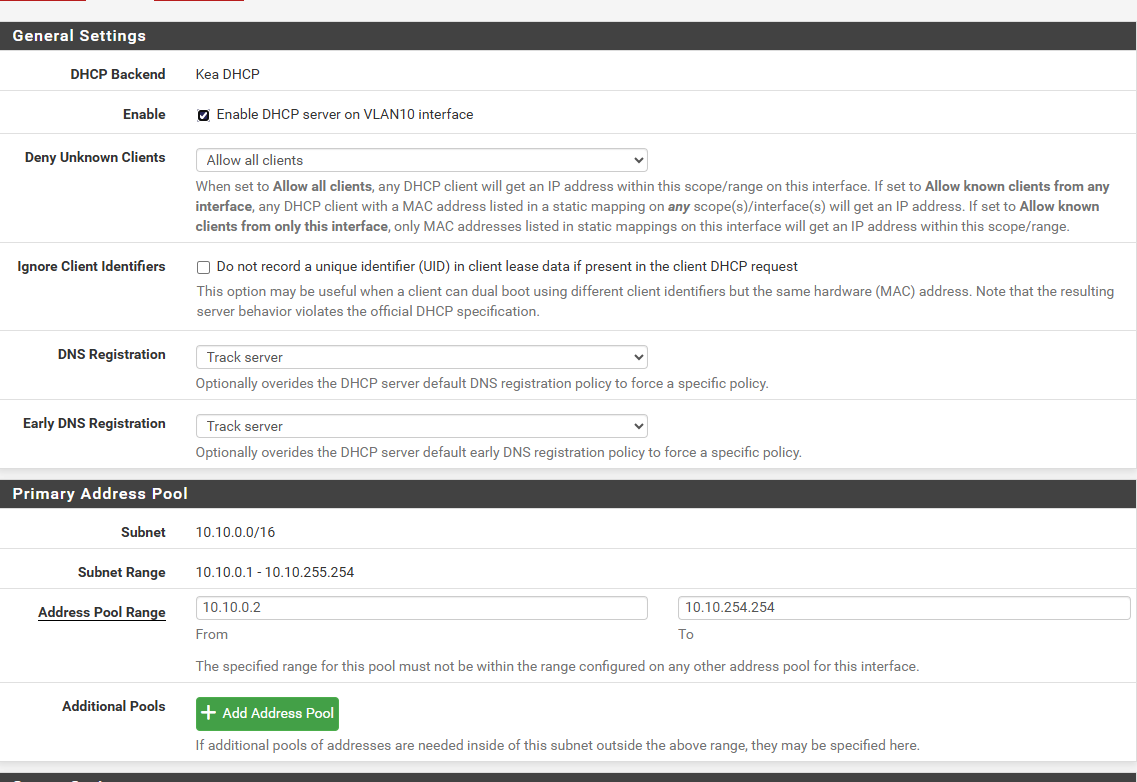Open the Deny Unknown Clients dropdown

click(420, 160)
